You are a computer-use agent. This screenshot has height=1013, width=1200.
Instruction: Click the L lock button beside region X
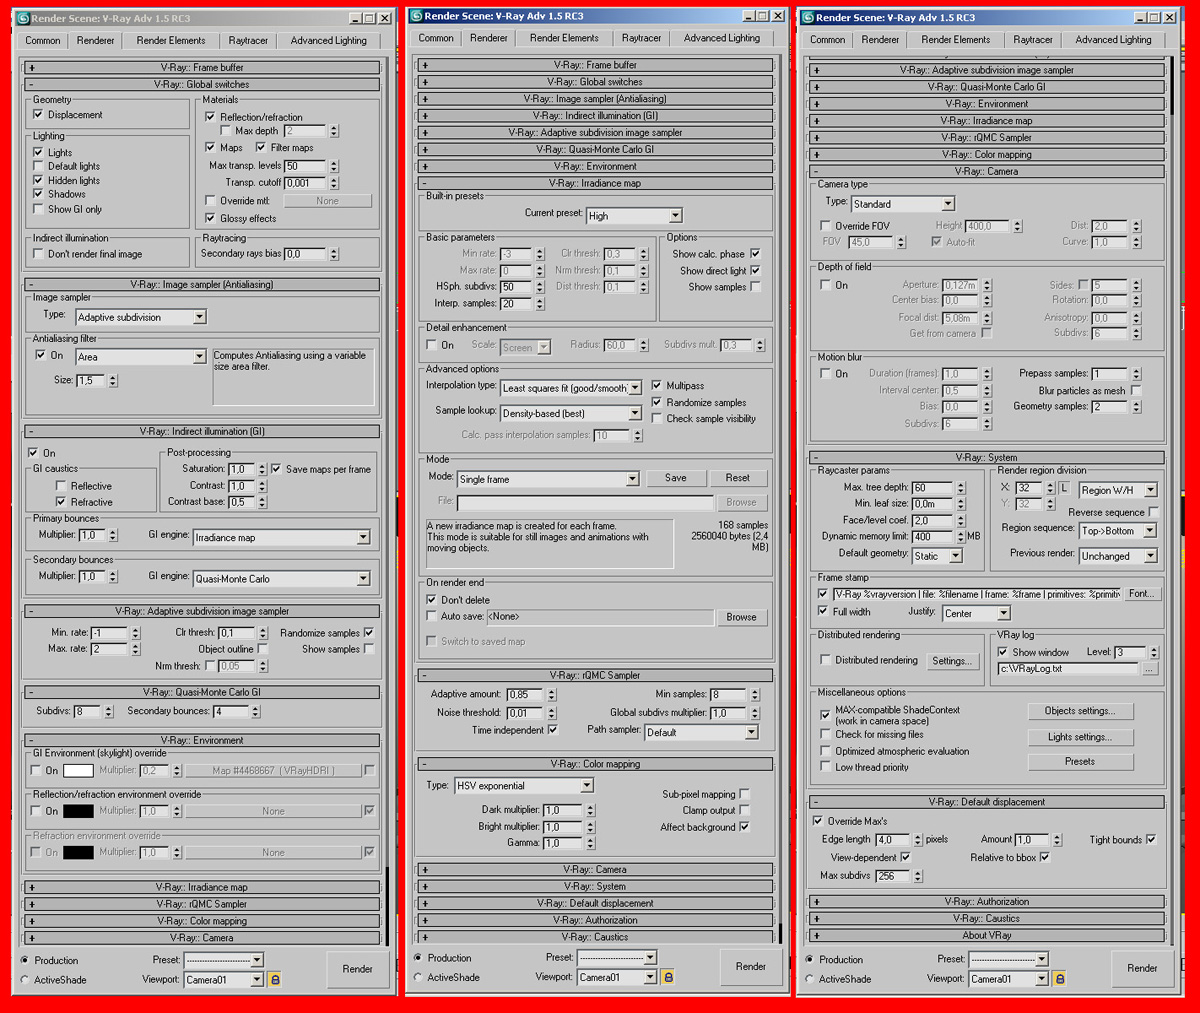tap(1064, 488)
